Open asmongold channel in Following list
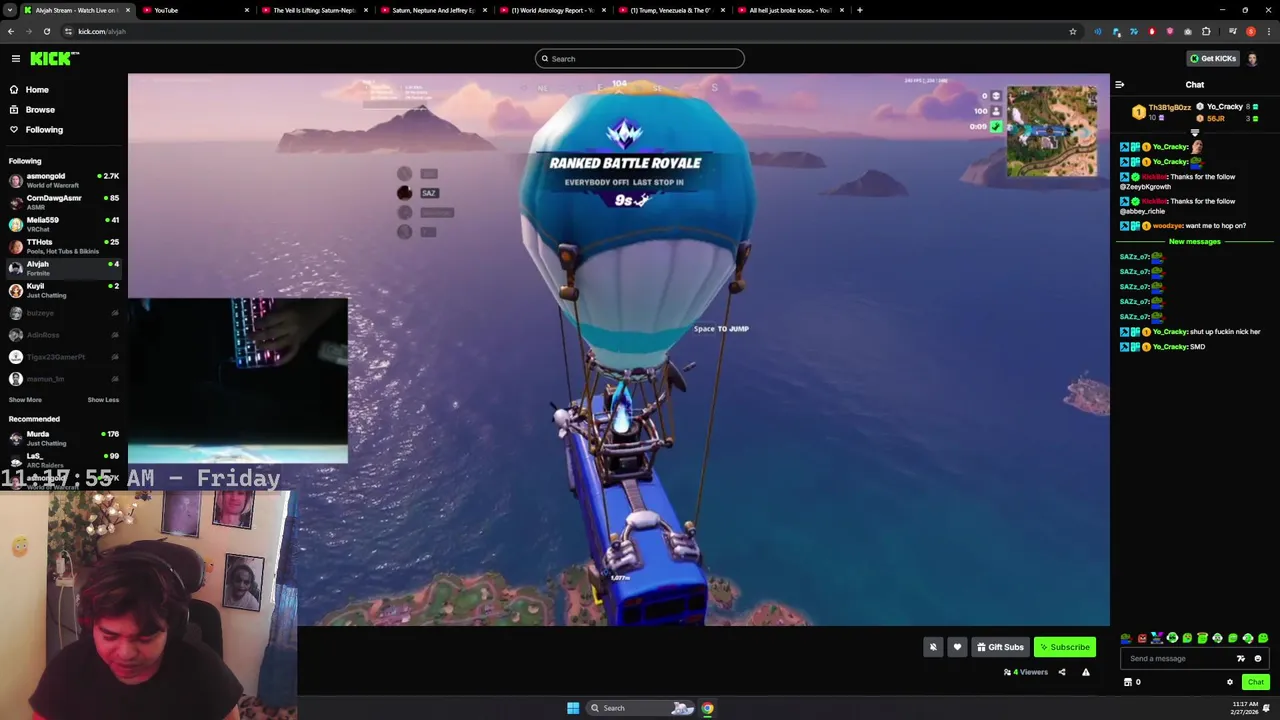This screenshot has width=1280, height=720. click(63, 180)
